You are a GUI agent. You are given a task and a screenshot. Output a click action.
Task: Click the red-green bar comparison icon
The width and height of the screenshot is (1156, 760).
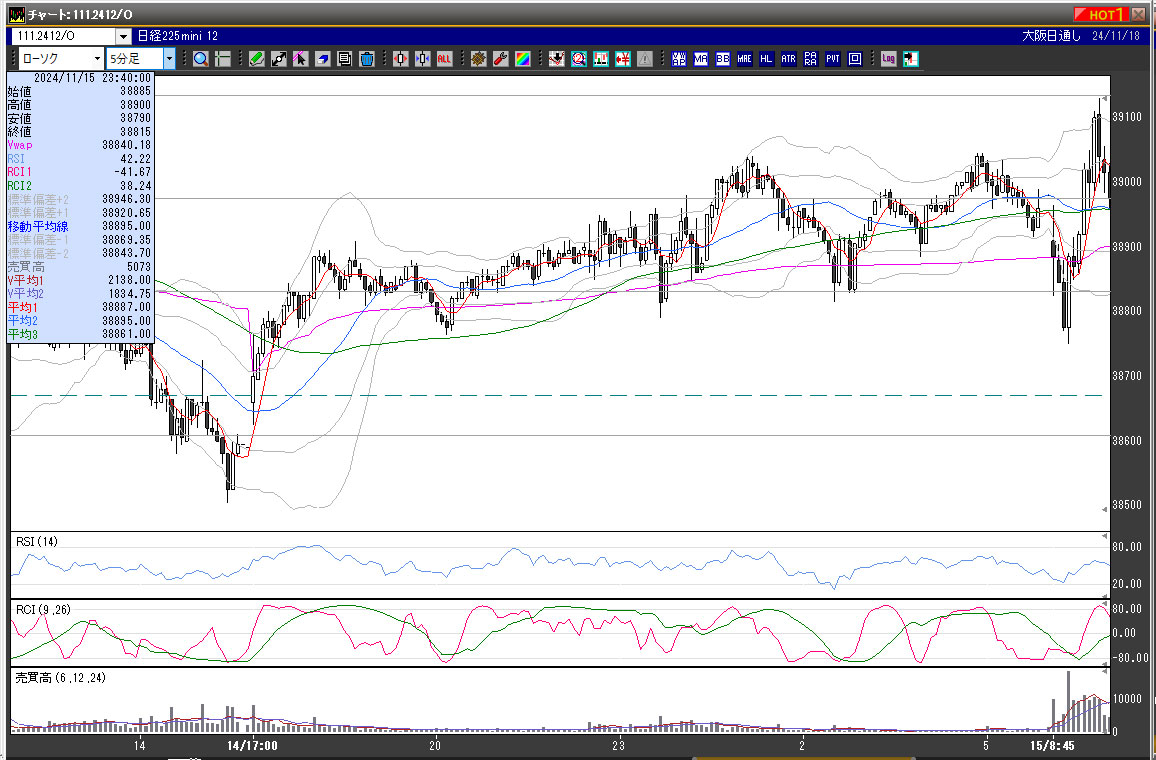tap(601, 59)
